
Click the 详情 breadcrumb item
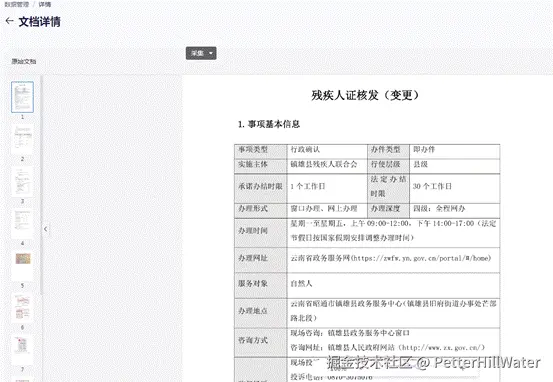click(x=44, y=4)
